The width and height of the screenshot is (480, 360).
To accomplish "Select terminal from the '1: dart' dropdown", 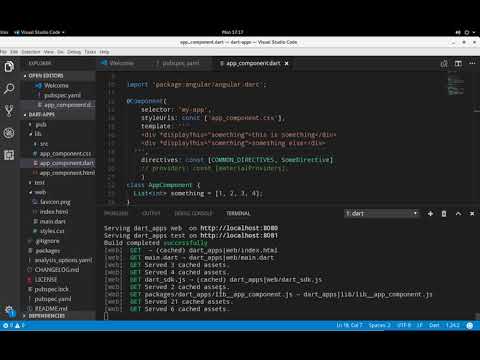I will tap(381, 213).
